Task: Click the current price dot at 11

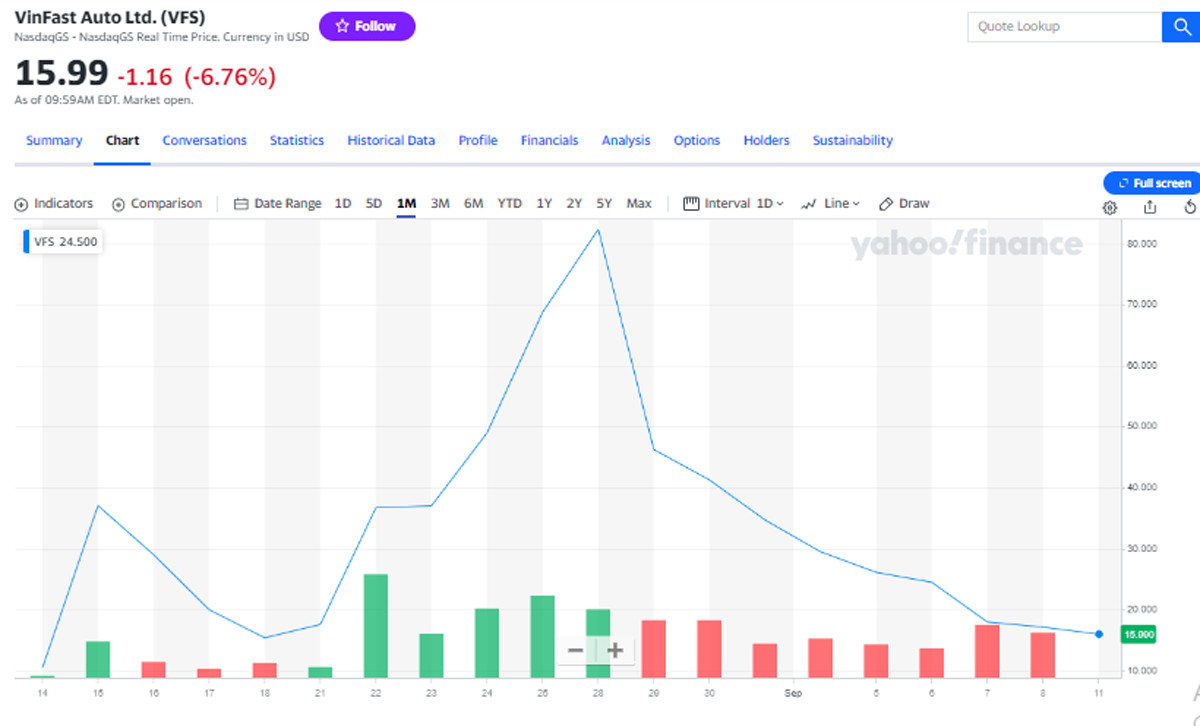Action: pos(1099,634)
